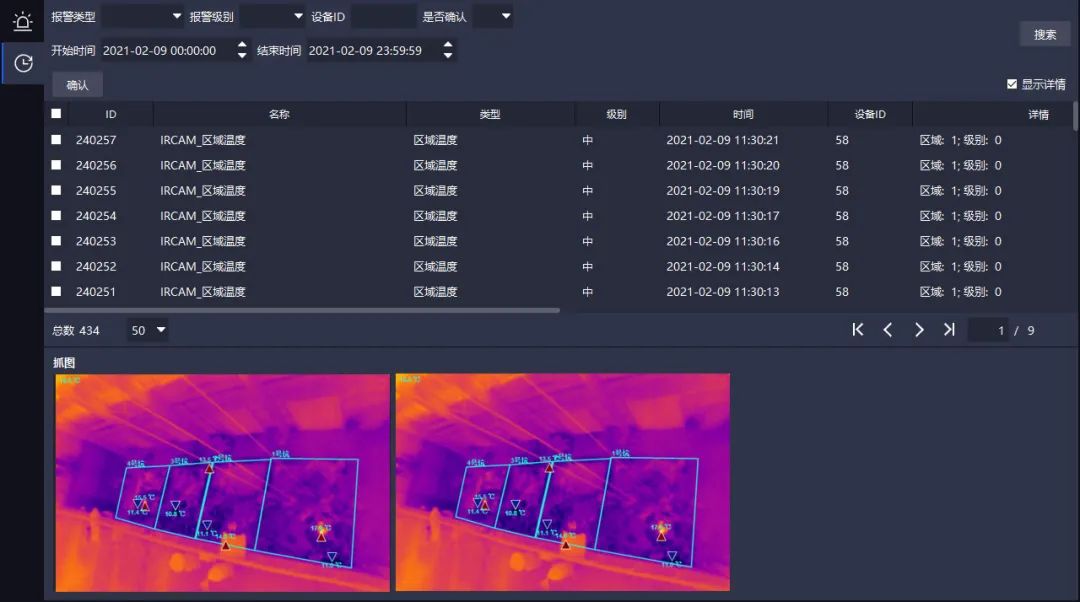1080x602 pixels.
Task: Sort by the 设备ID column header
Action: coord(870,114)
